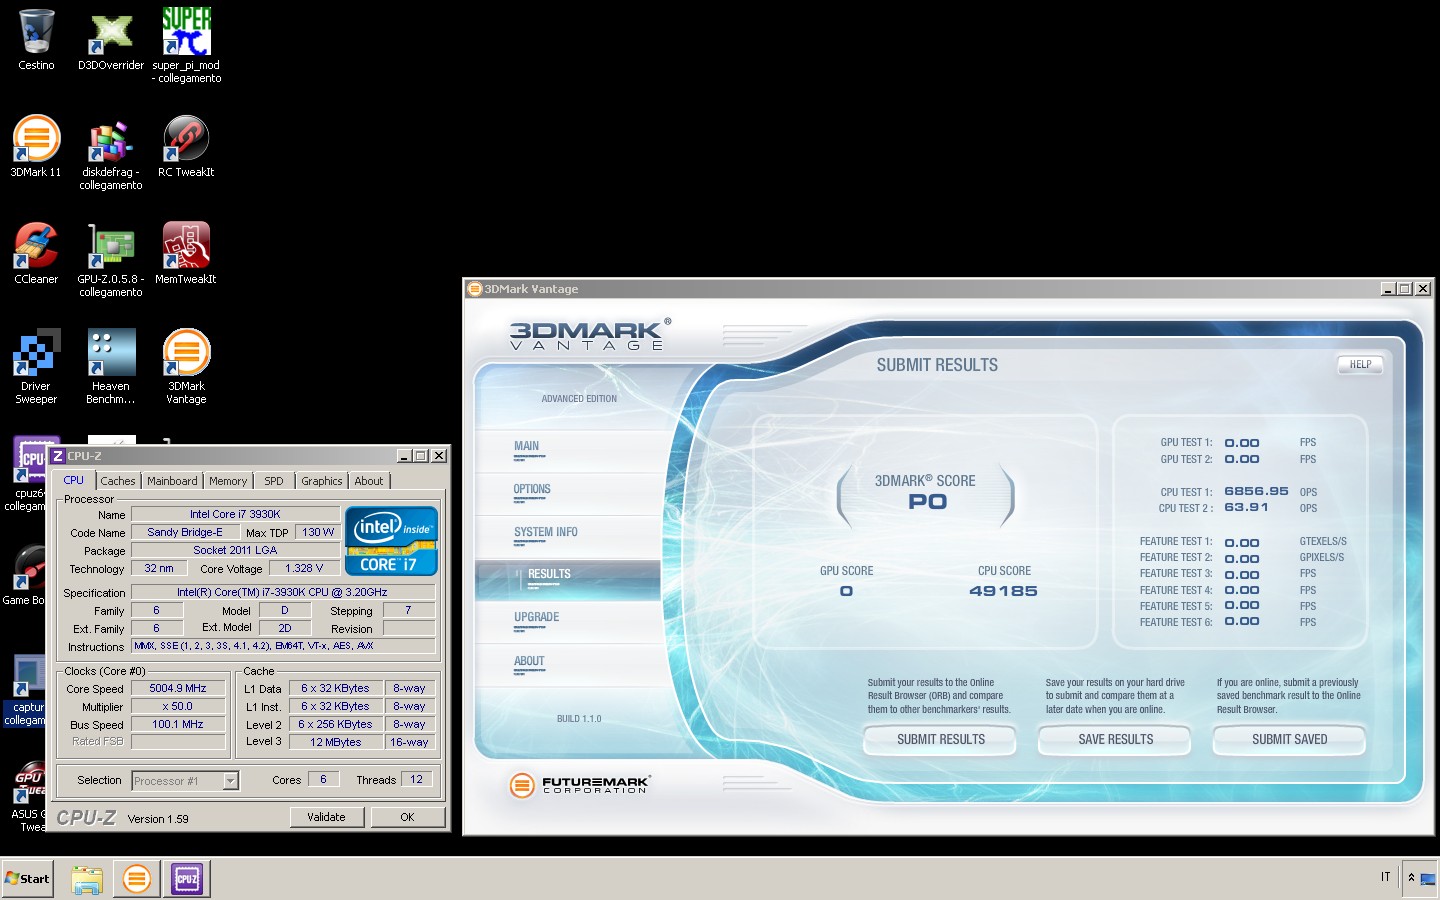Open the CCleaner desktop icon
The height and width of the screenshot is (900, 1440).
36,245
